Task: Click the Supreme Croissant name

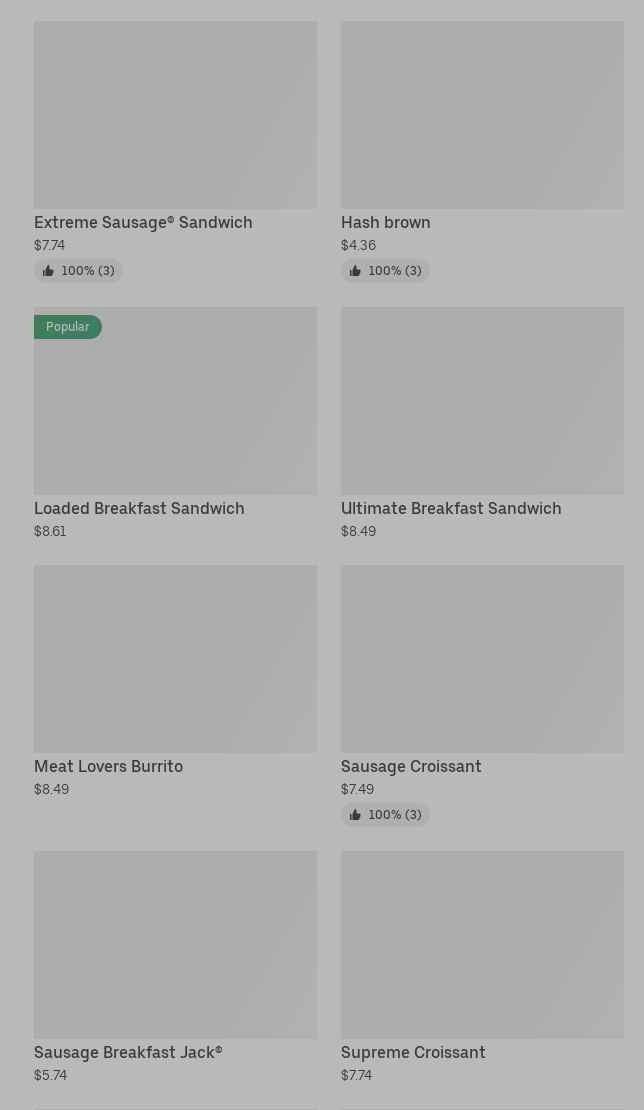Action: click(x=413, y=1053)
